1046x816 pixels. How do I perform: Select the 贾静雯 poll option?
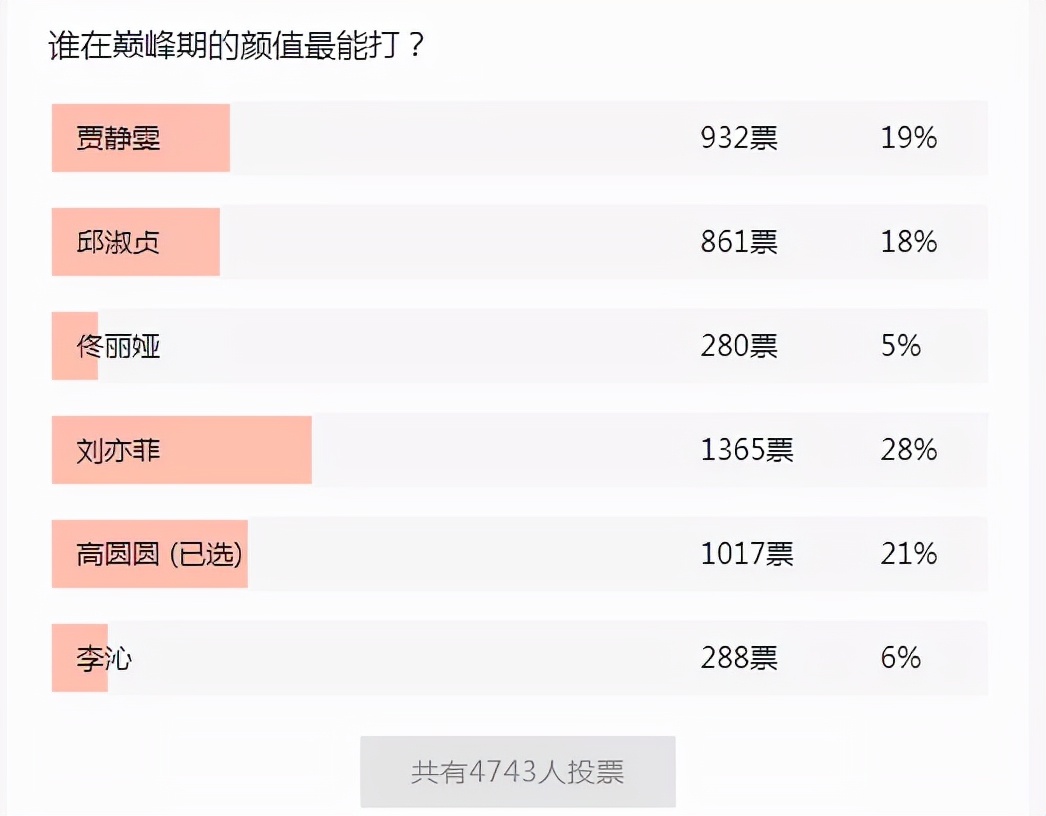point(520,138)
